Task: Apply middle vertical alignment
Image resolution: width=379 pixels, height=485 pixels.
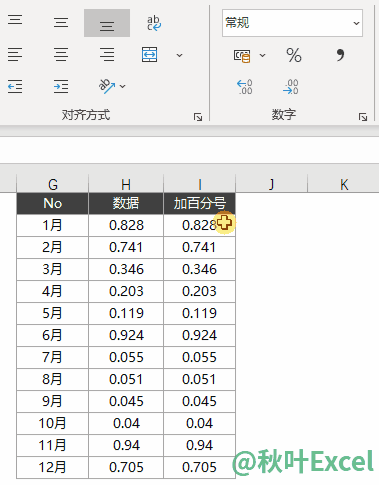Action: (61, 23)
